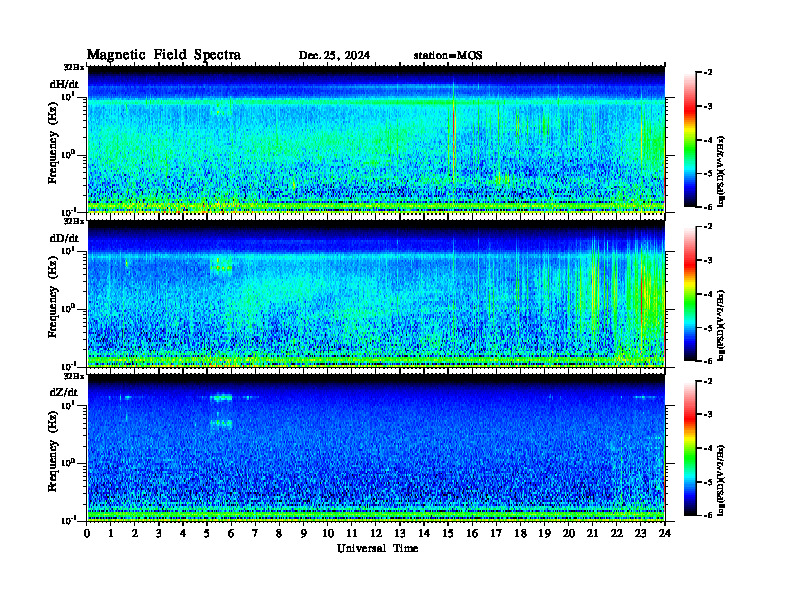Click the 10^1 frequency tick of dH/dt panel
Viewport: 792px width, 612px height.
(x=69, y=97)
